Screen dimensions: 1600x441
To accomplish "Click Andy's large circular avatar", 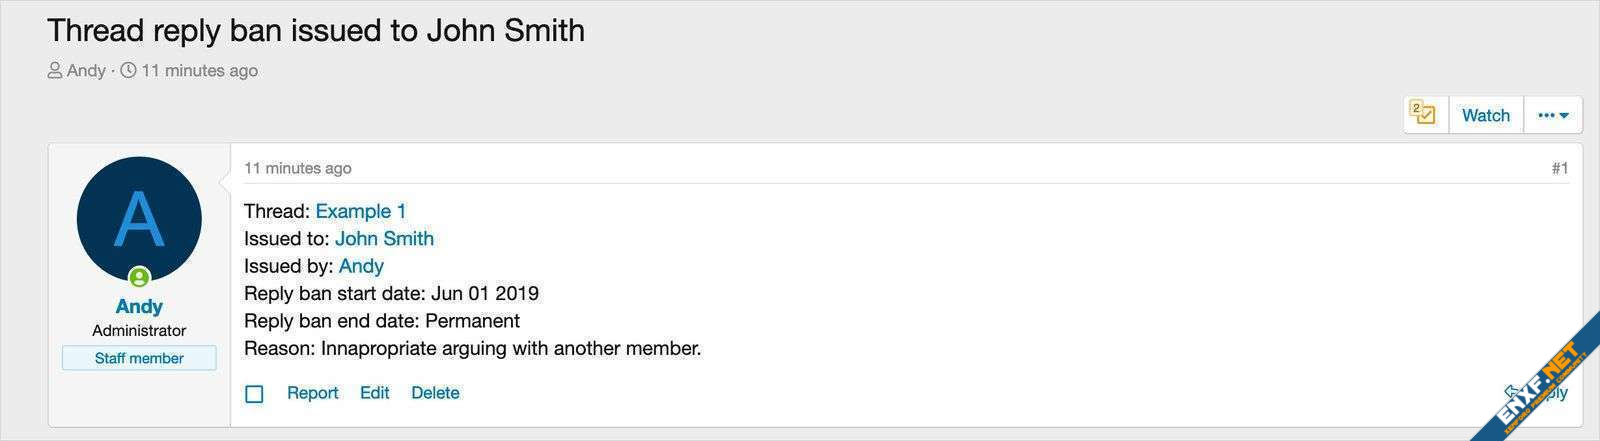I will (x=139, y=219).
